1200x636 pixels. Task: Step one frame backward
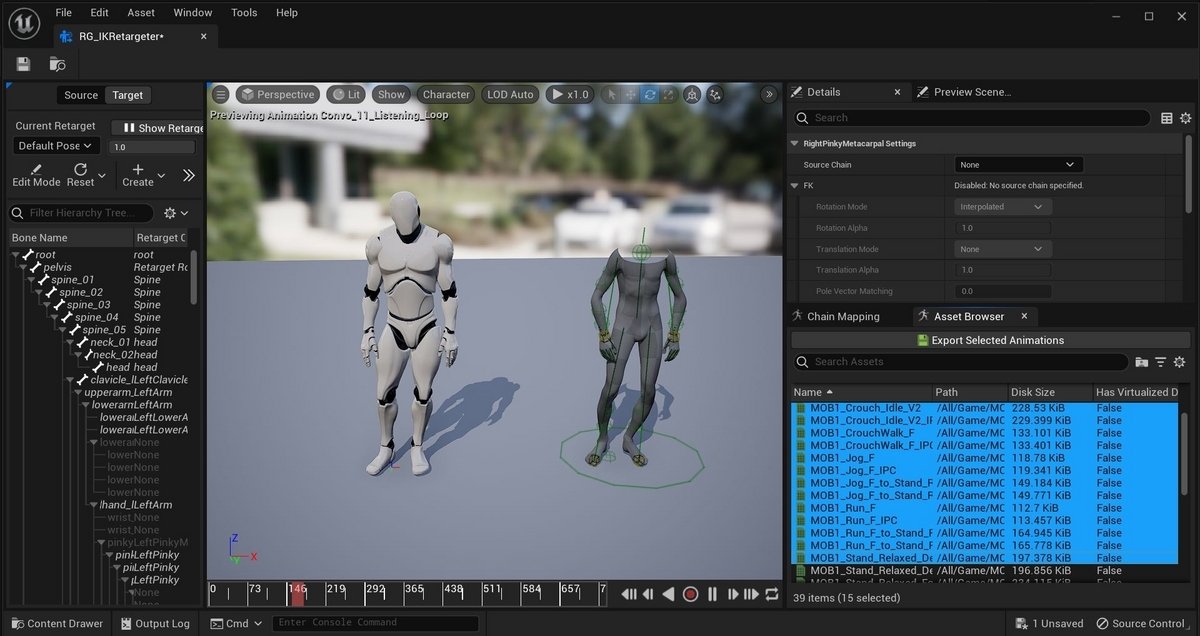coord(649,594)
